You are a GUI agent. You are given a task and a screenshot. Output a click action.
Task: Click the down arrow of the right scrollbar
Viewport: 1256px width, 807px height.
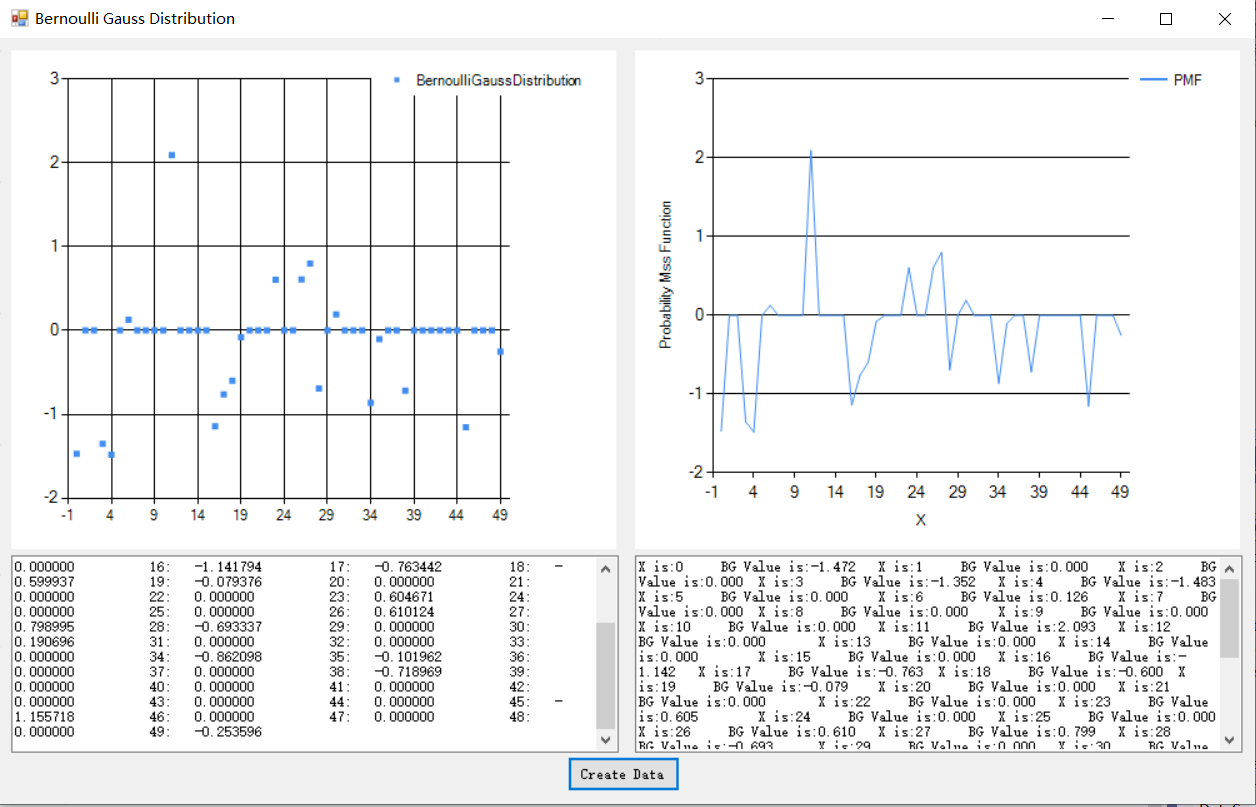(1228, 740)
